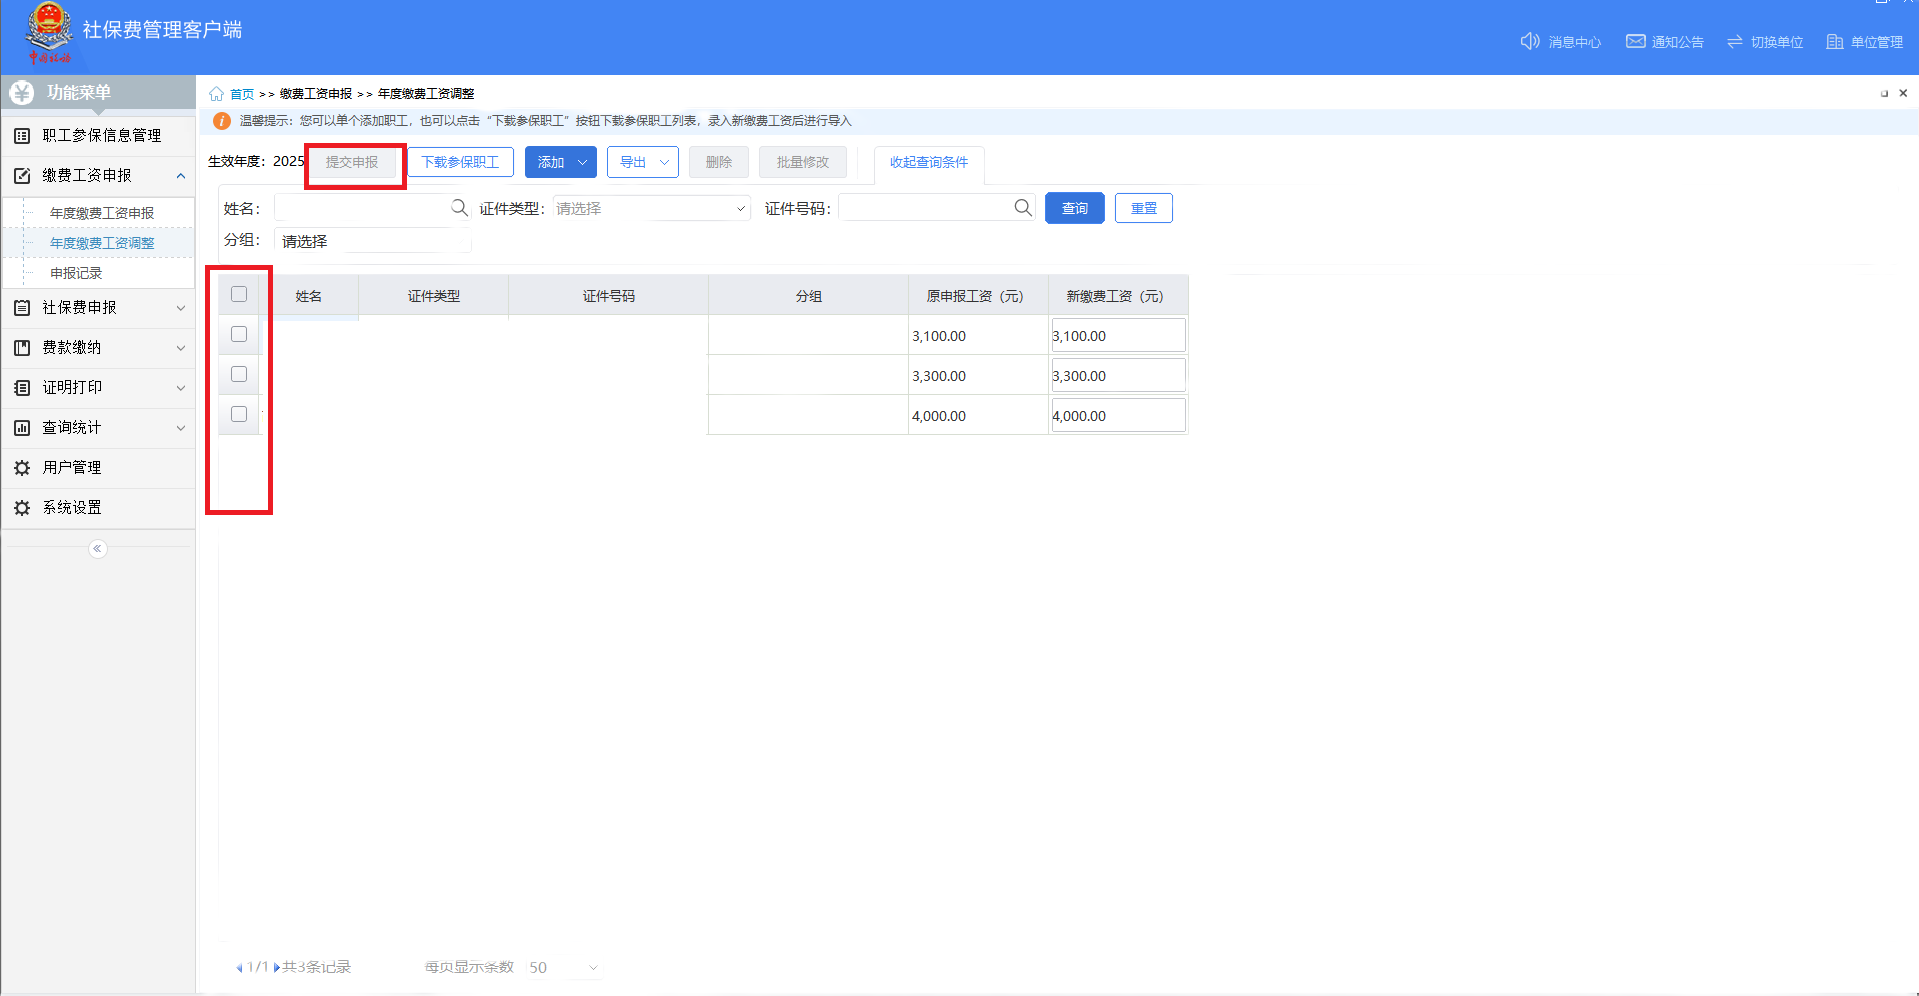The width and height of the screenshot is (1919, 996).
Task: Click the 切换单位 swap arrows icon
Action: pos(1735,41)
